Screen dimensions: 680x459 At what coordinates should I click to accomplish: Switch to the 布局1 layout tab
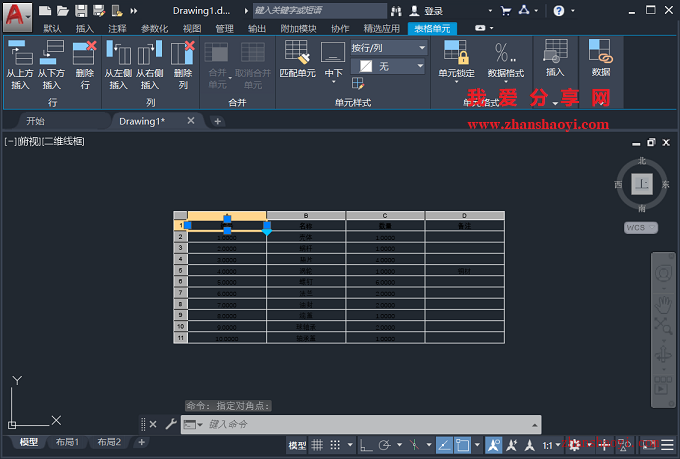pyautogui.click(x=67, y=442)
